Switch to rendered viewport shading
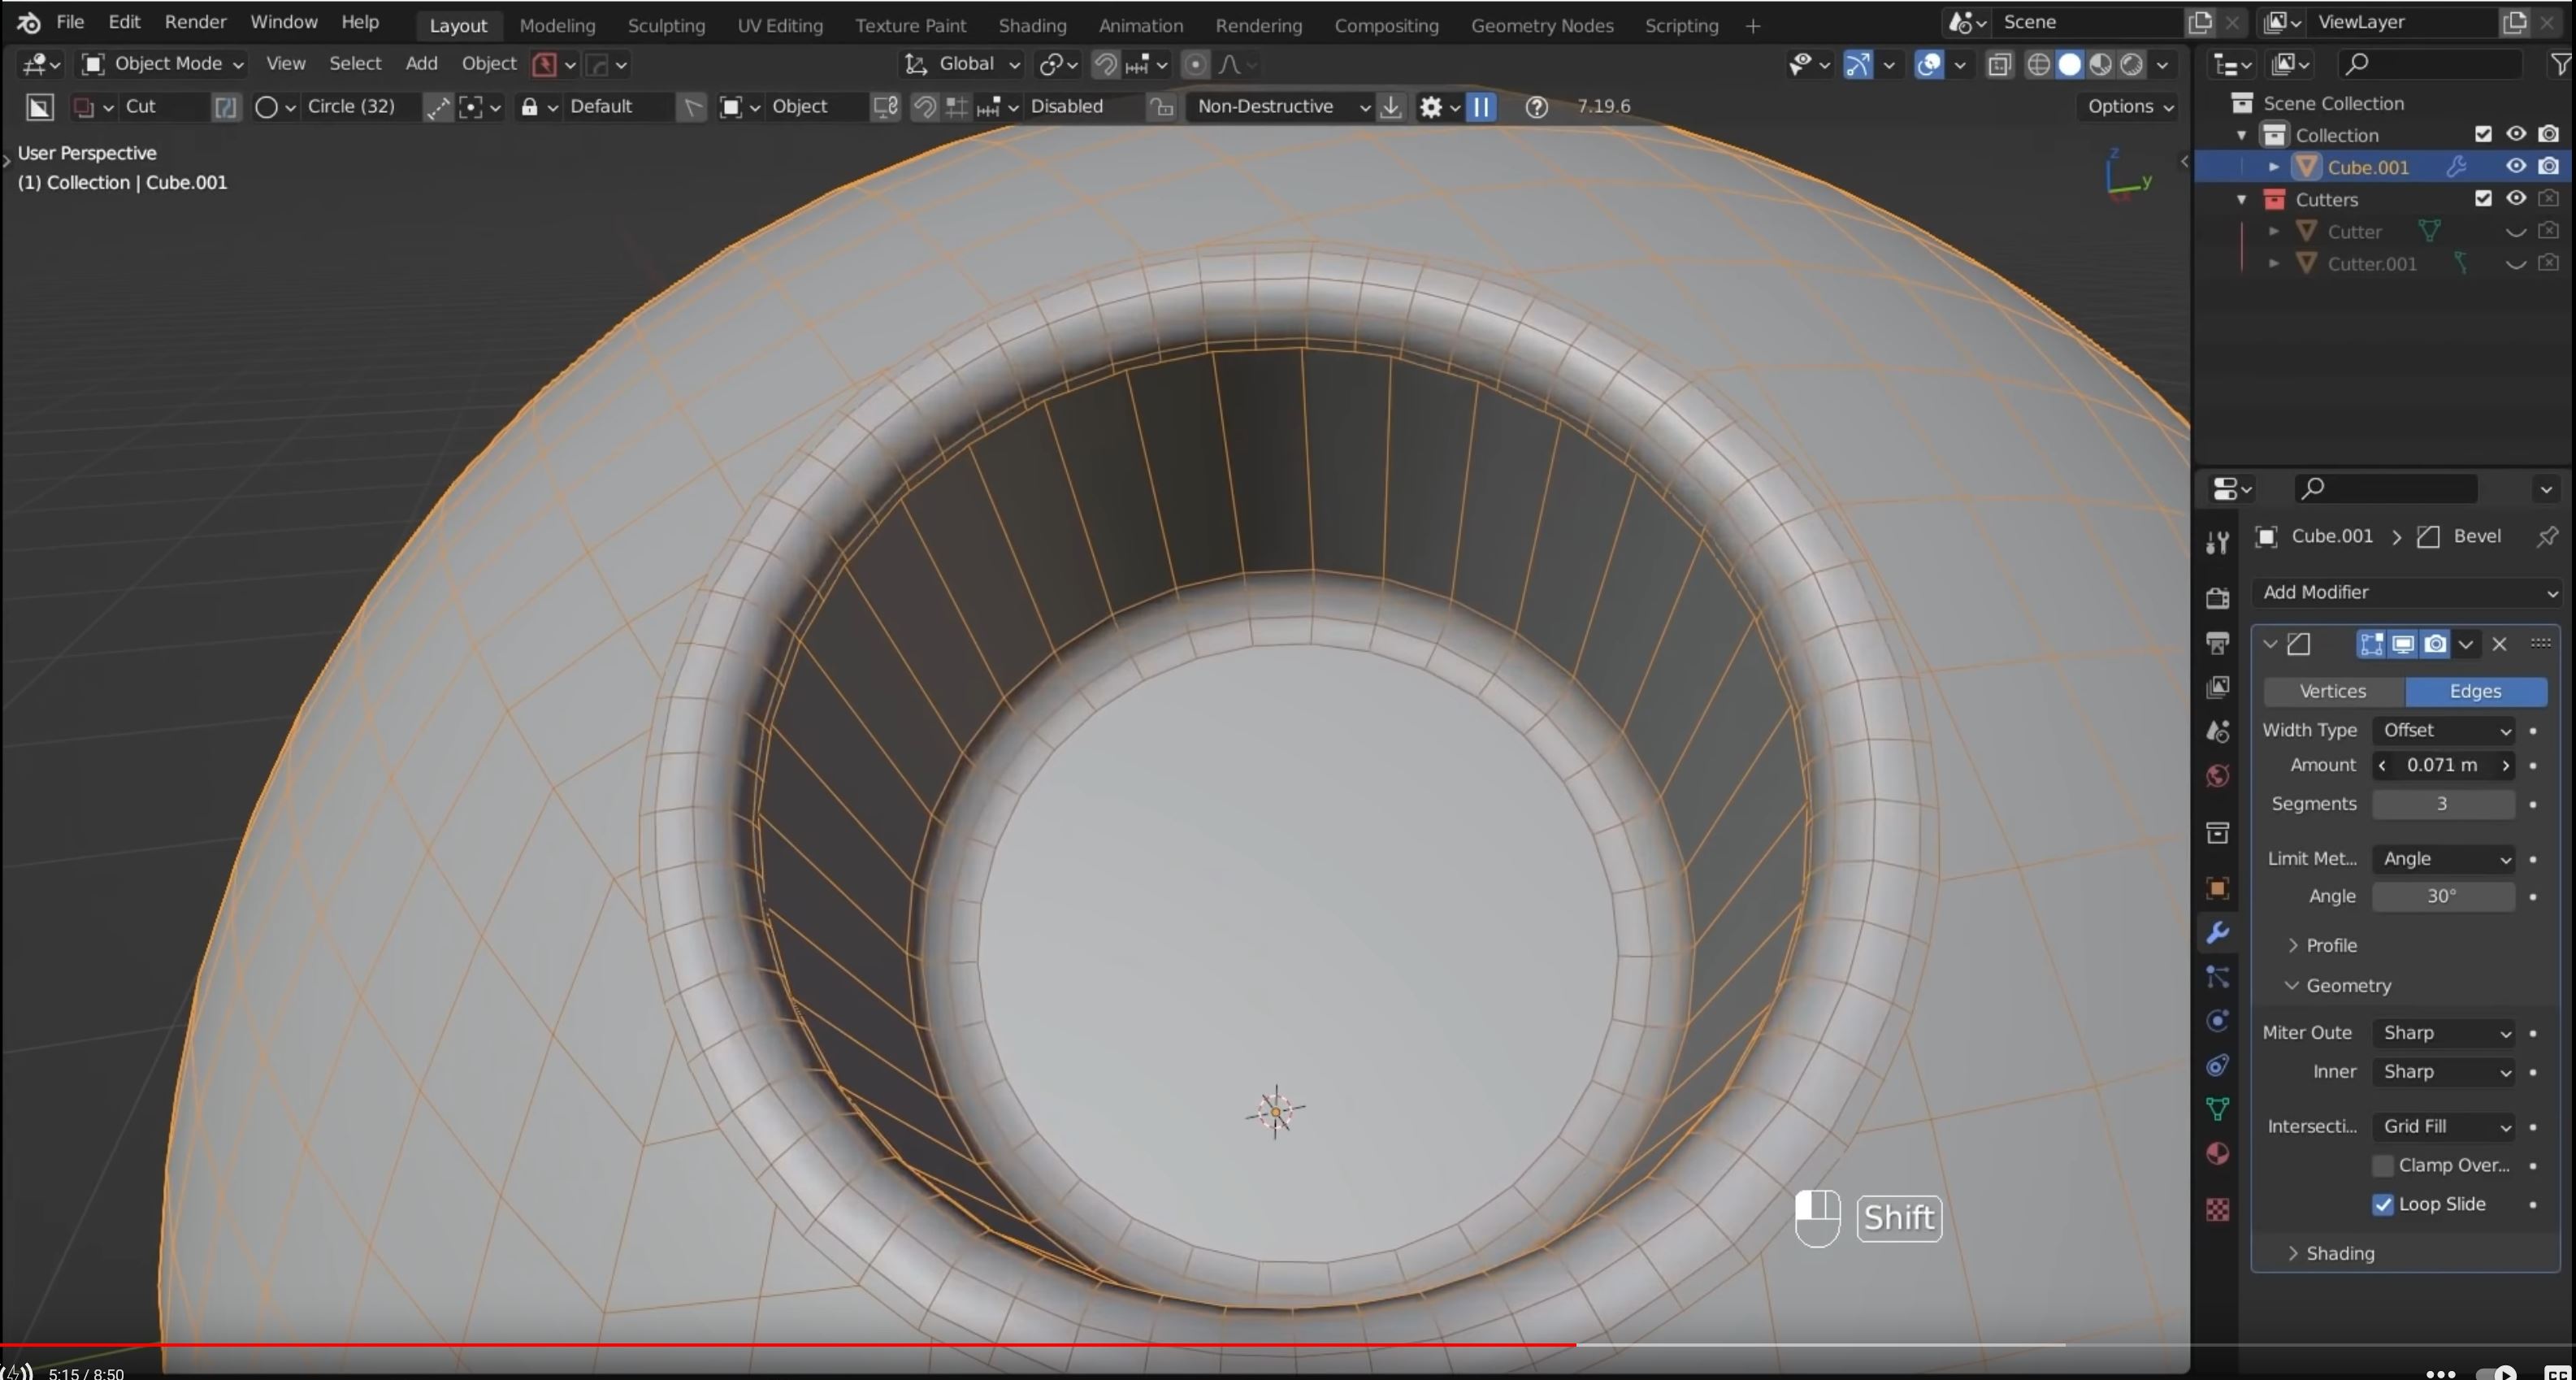This screenshot has height=1380, width=2576. [x=2132, y=65]
